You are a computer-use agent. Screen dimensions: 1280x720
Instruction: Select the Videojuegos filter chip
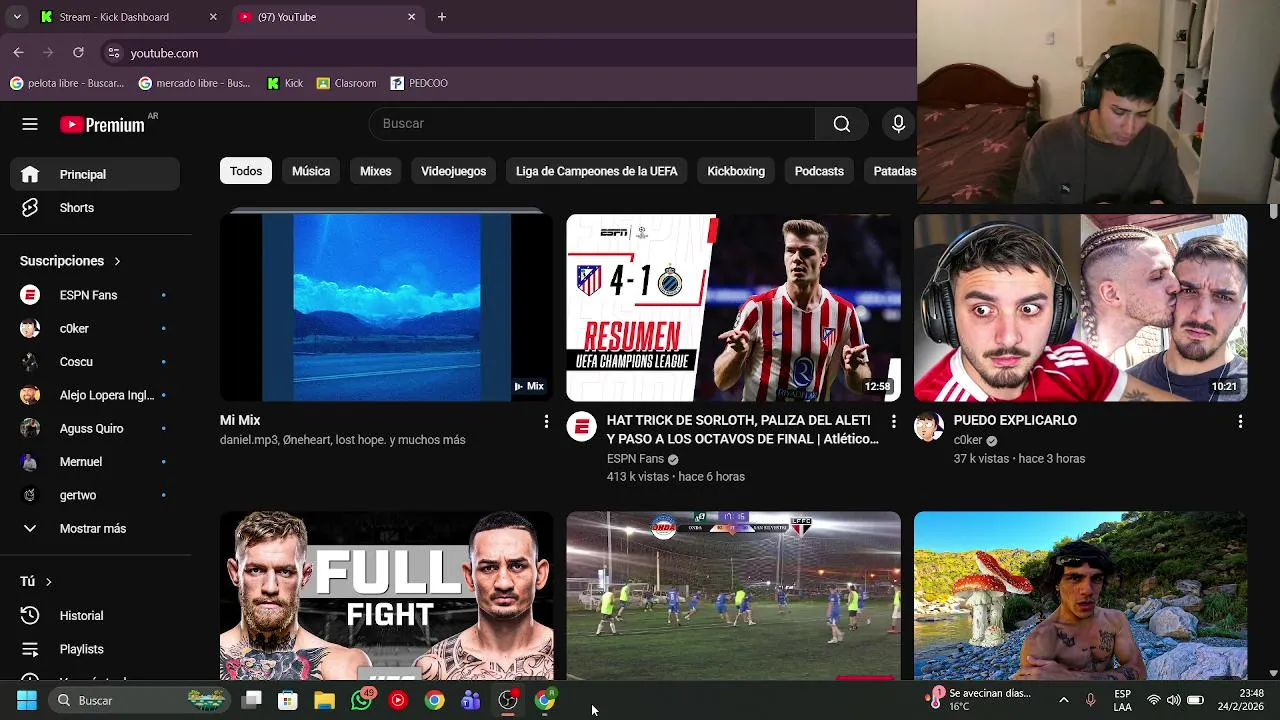[453, 171]
